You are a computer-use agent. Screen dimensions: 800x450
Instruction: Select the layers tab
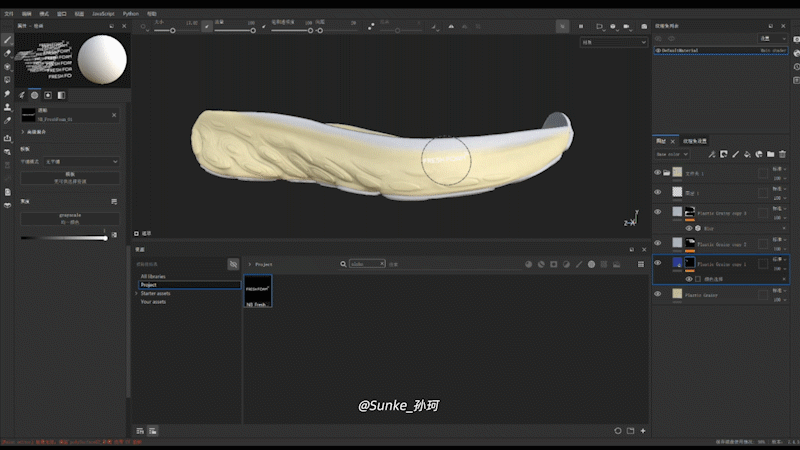[661, 141]
